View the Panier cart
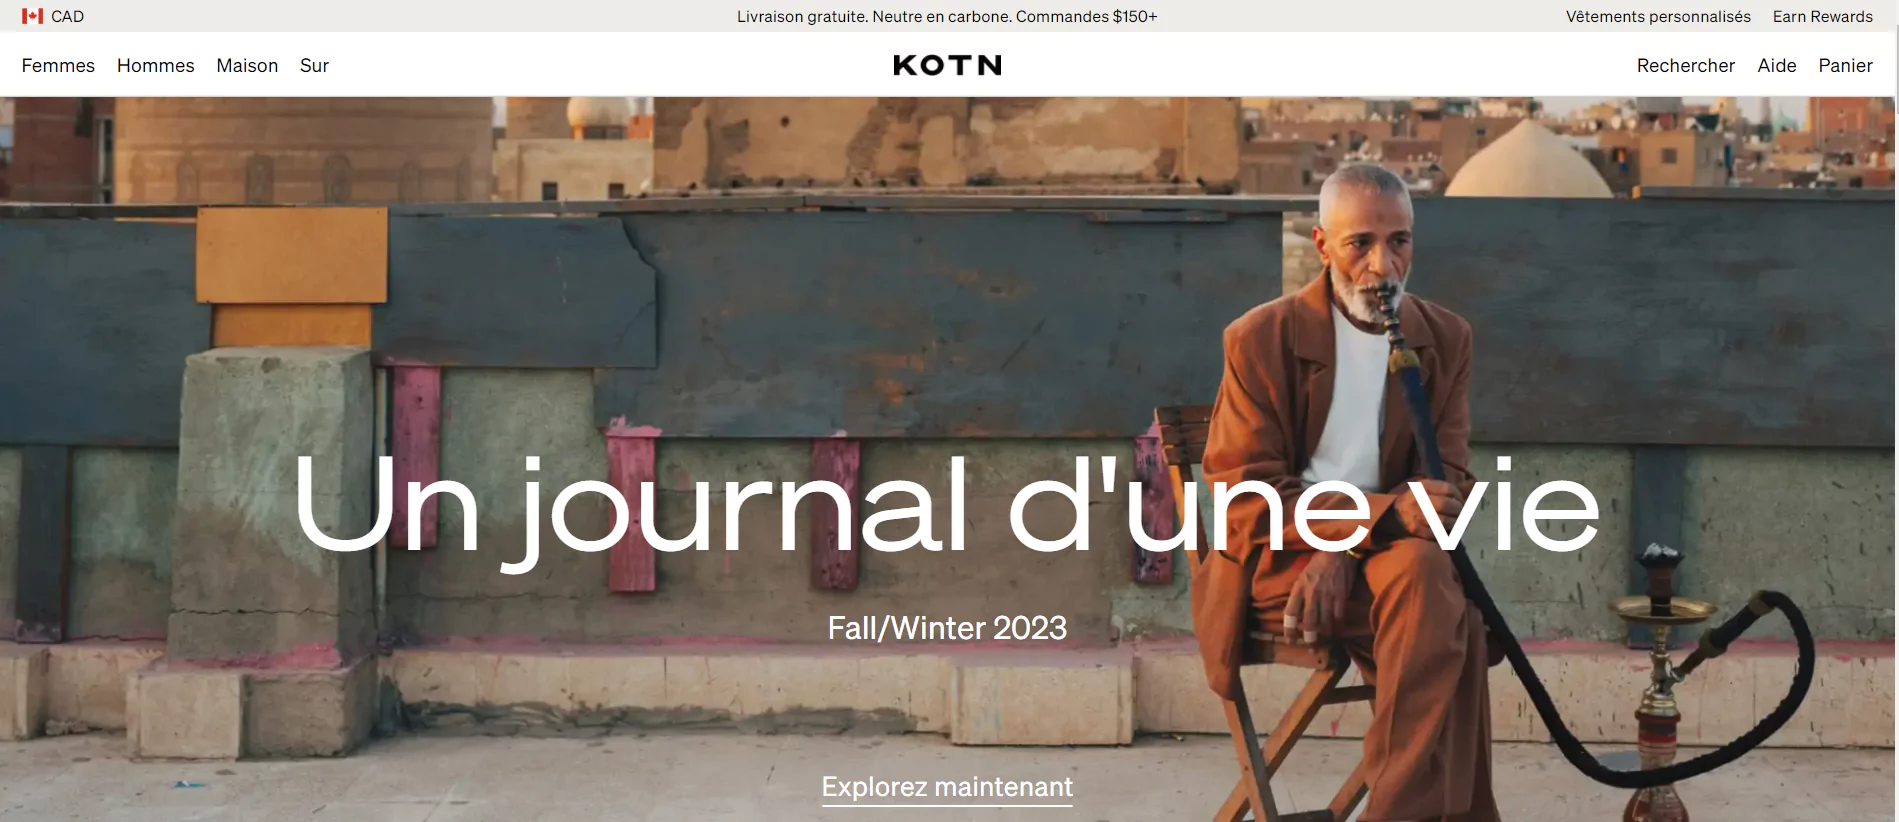The height and width of the screenshot is (822, 1899). 1846,65
